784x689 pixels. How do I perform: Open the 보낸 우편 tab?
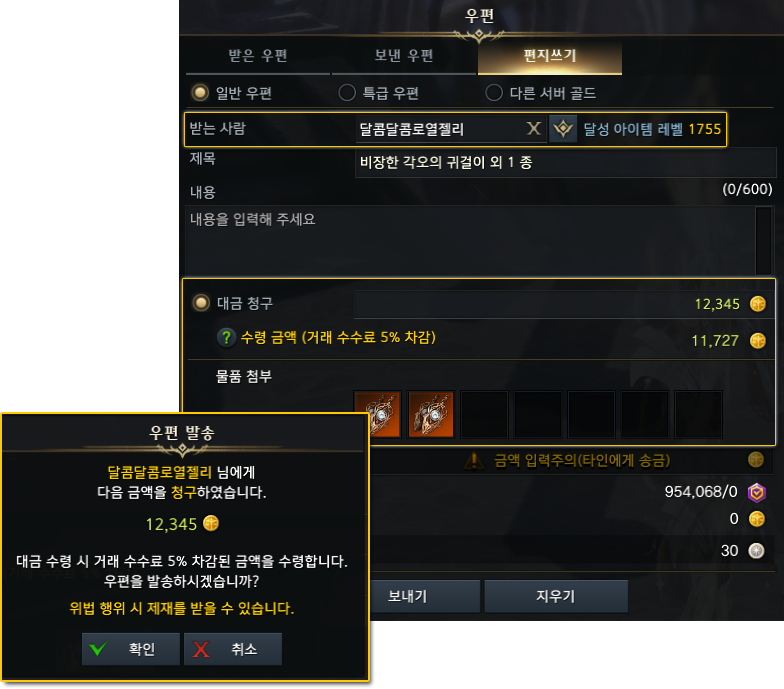click(x=404, y=56)
